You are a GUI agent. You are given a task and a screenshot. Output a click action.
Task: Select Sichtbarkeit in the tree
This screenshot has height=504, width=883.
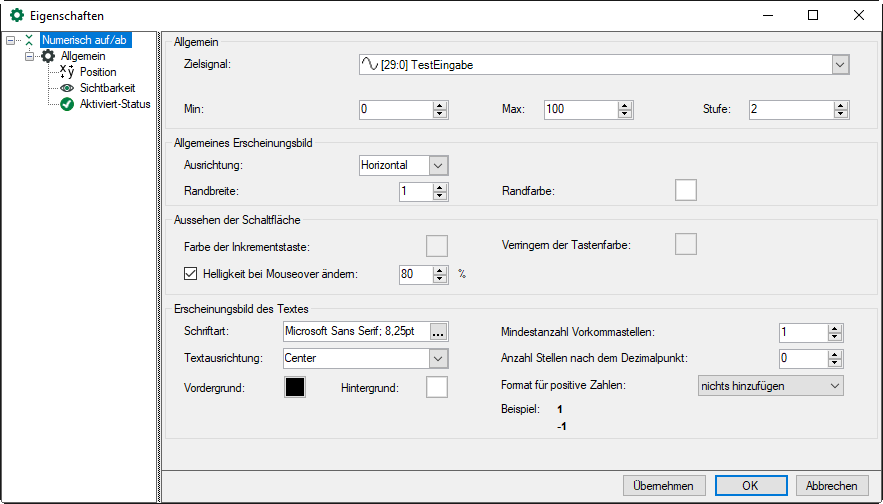coord(107,88)
